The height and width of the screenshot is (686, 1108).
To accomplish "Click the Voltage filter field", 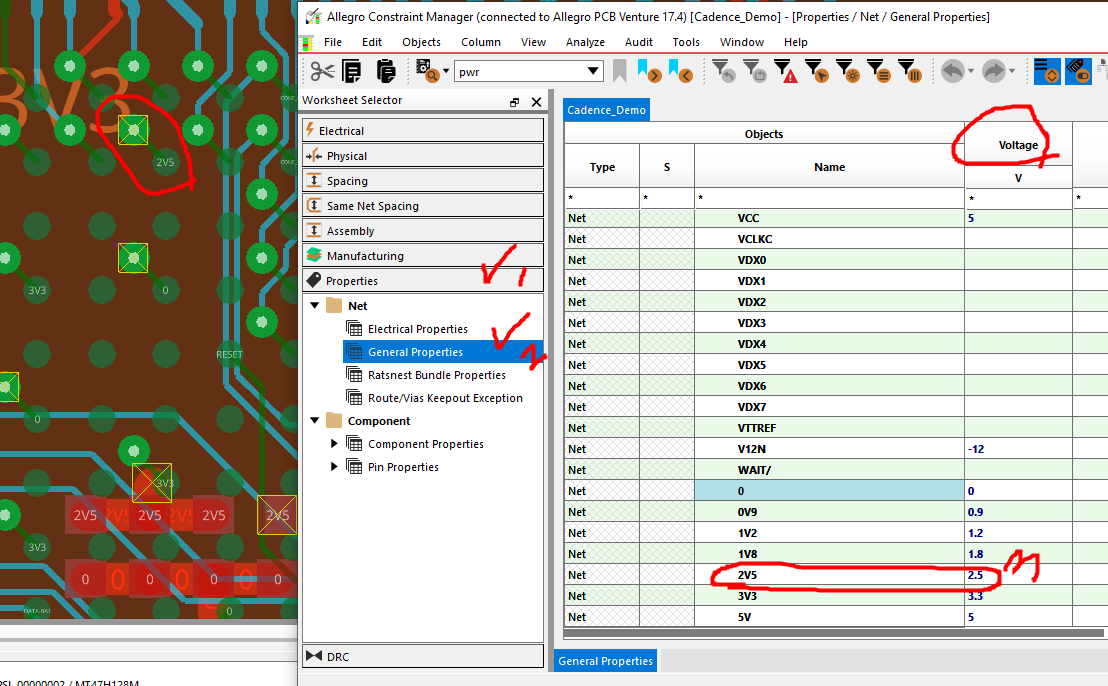I will point(1018,198).
